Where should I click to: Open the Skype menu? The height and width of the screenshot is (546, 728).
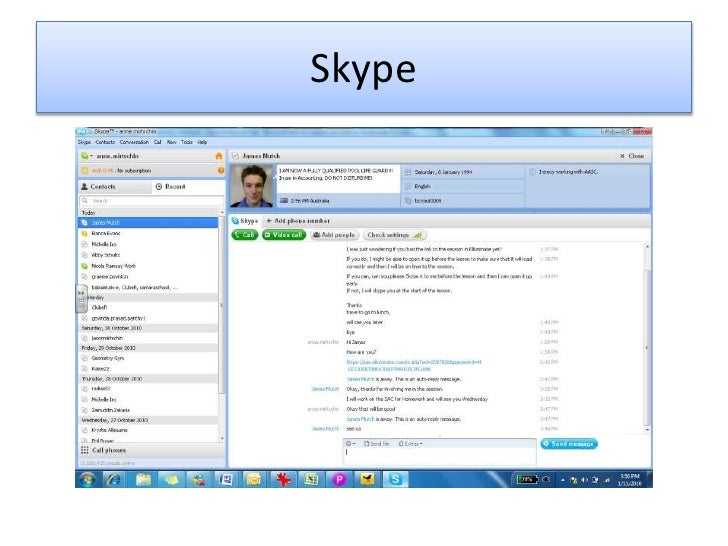84,142
